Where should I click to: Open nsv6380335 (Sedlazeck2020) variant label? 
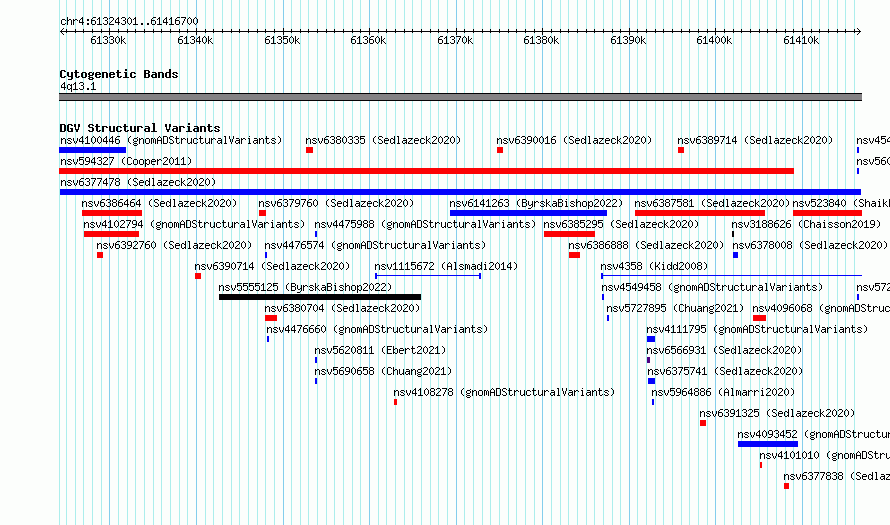click(383, 140)
